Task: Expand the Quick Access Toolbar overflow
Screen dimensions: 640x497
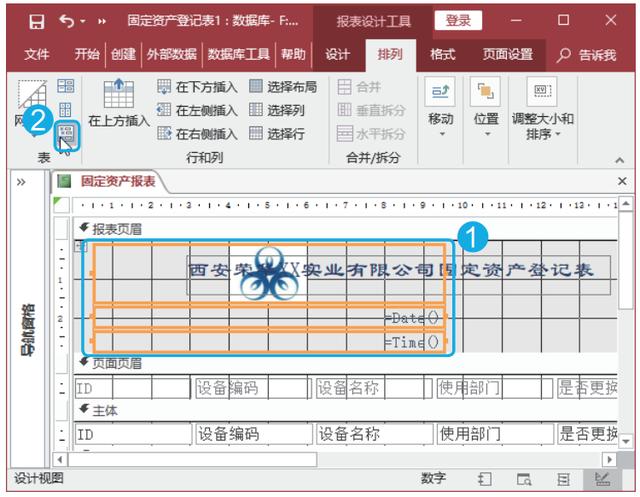Action: (x=102, y=21)
